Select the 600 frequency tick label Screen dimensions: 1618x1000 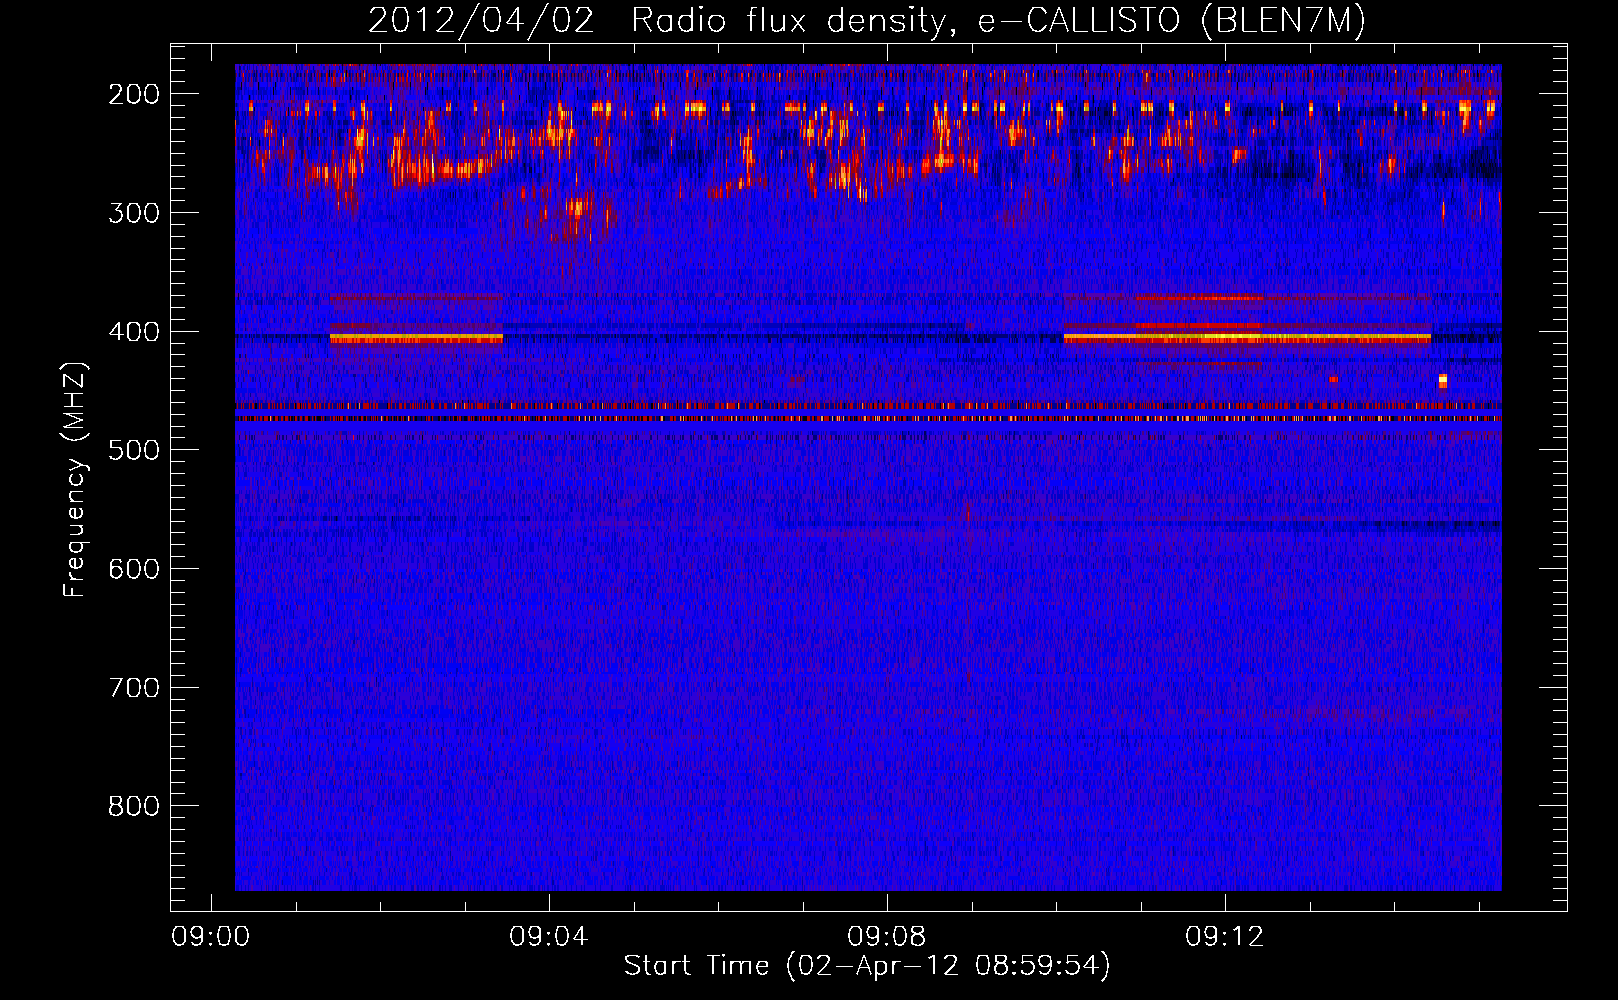134,569
